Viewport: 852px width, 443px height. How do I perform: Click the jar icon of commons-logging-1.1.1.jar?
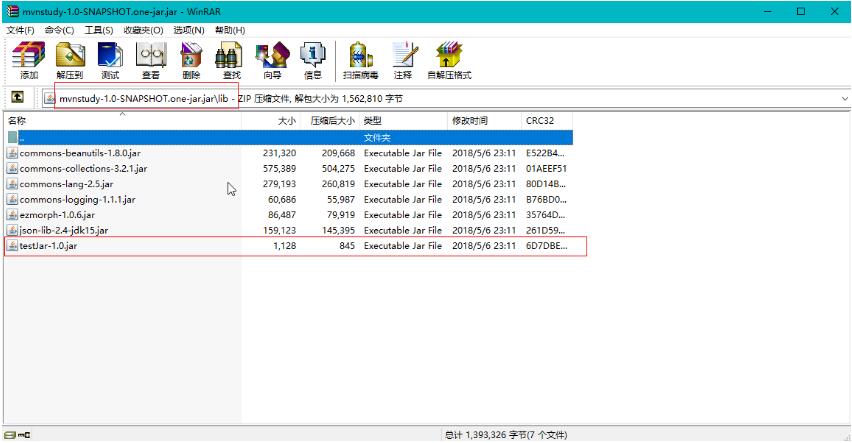coord(12,199)
